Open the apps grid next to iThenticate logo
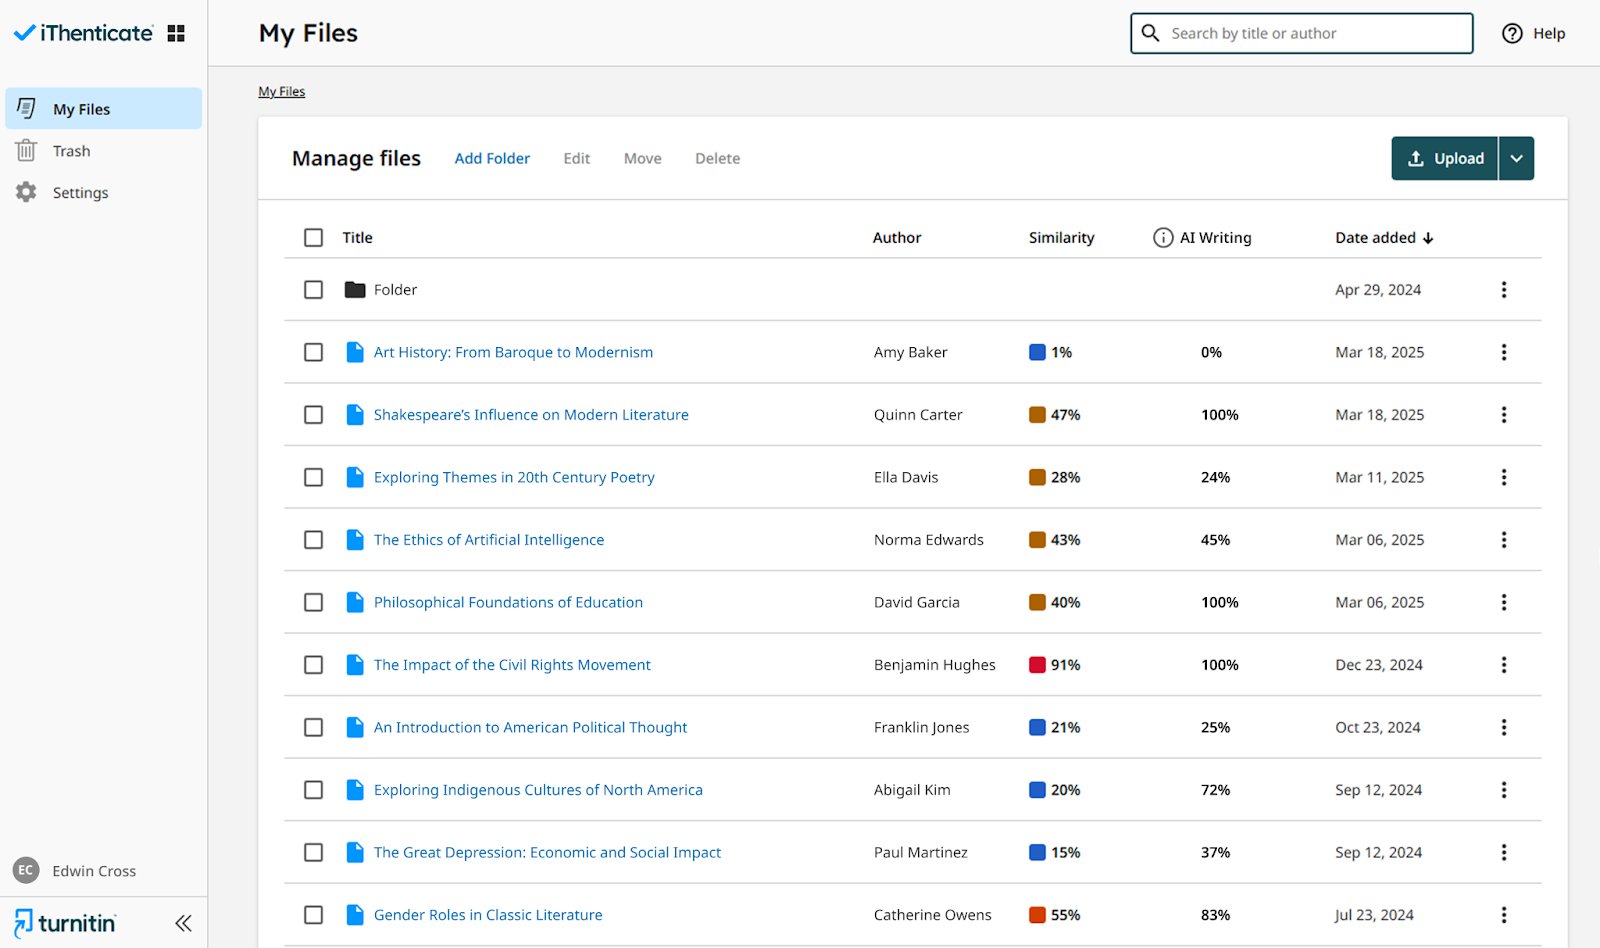1600x948 pixels. pyautogui.click(x=175, y=32)
